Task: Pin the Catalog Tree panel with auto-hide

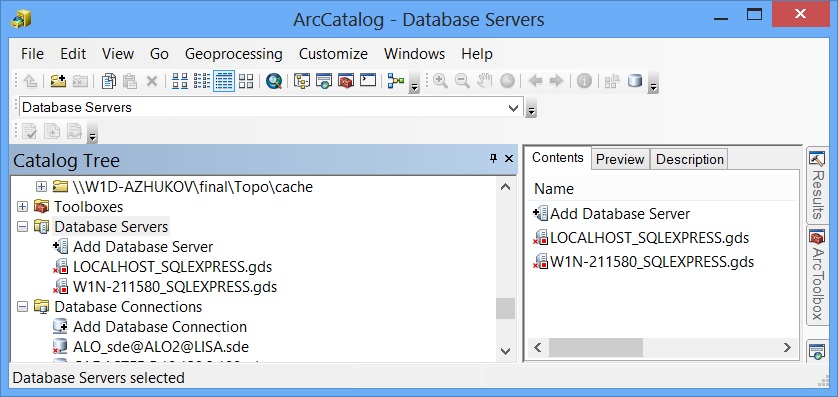Action: [x=493, y=158]
